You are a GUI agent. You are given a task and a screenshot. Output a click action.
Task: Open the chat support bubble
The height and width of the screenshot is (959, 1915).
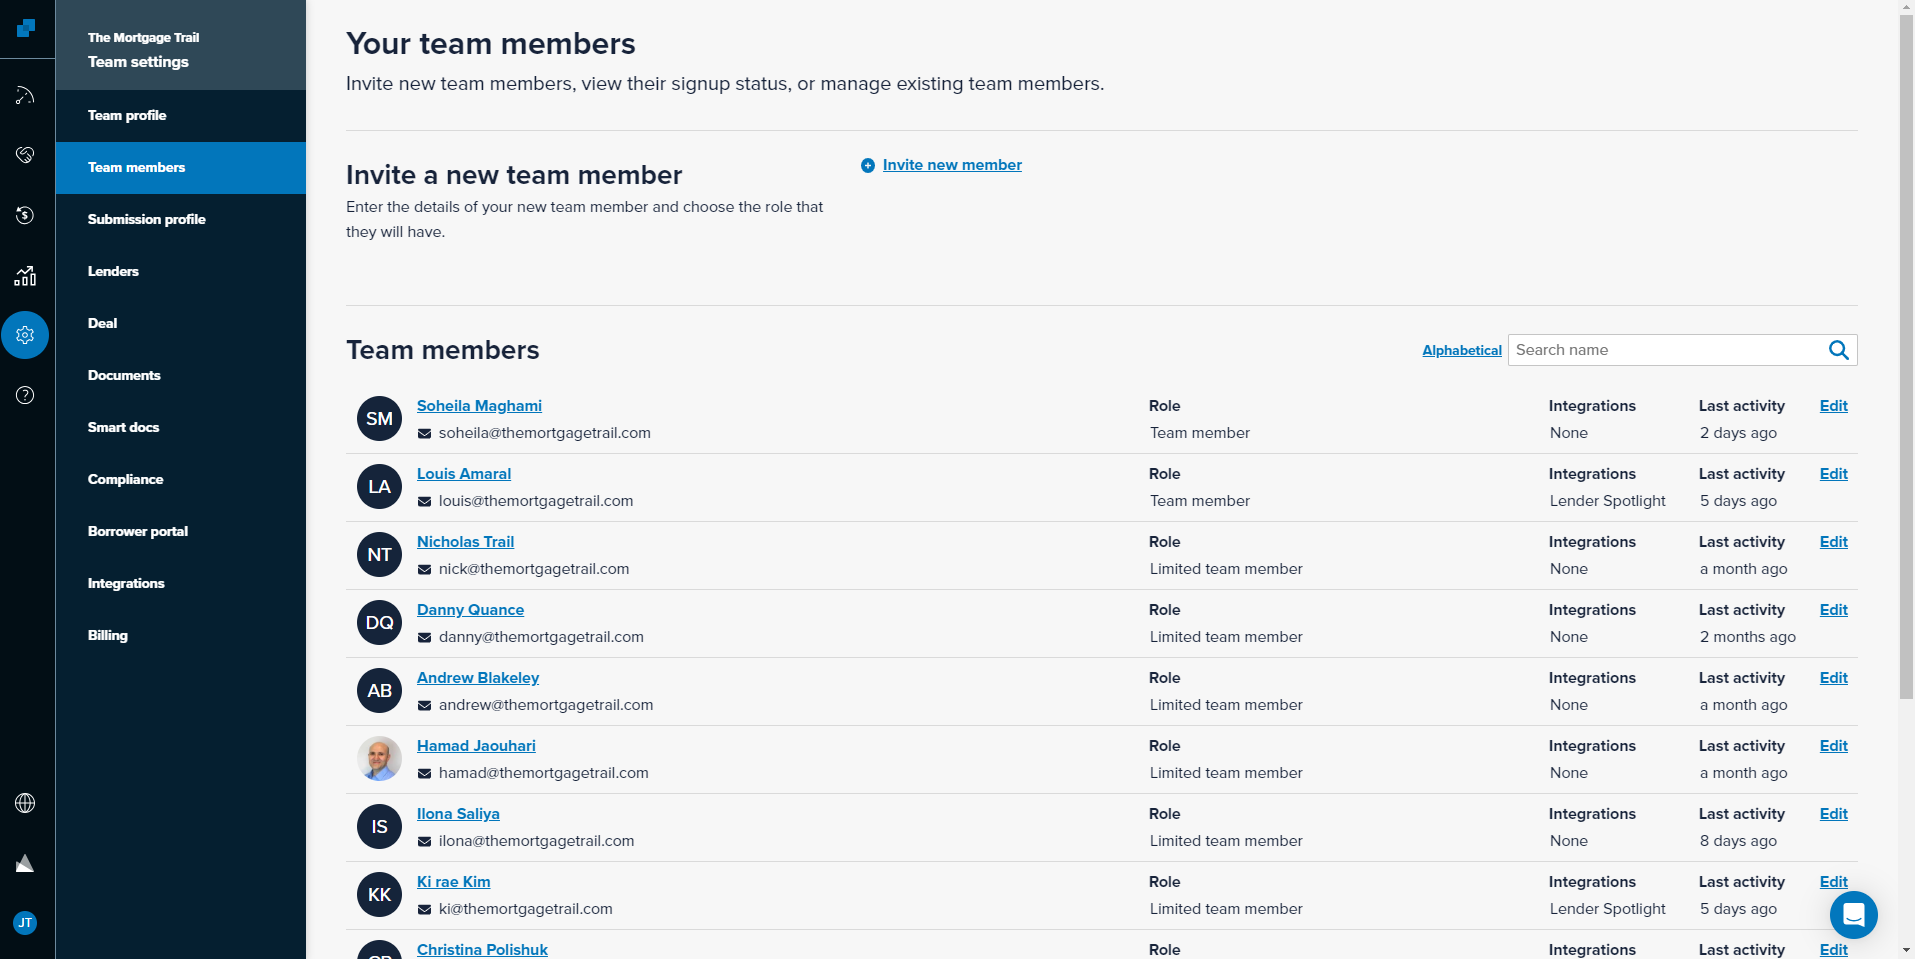click(x=1853, y=914)
